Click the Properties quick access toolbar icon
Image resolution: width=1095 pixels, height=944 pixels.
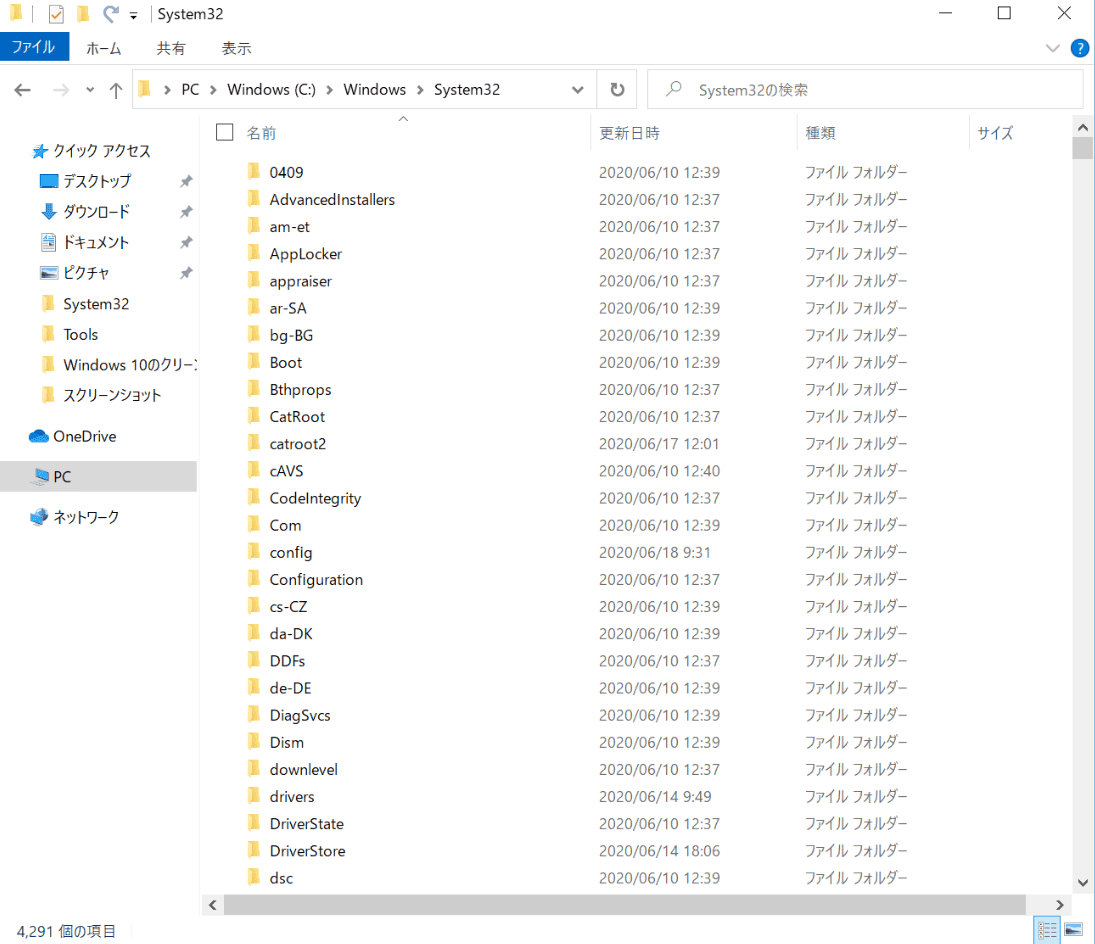coord(56,14)
